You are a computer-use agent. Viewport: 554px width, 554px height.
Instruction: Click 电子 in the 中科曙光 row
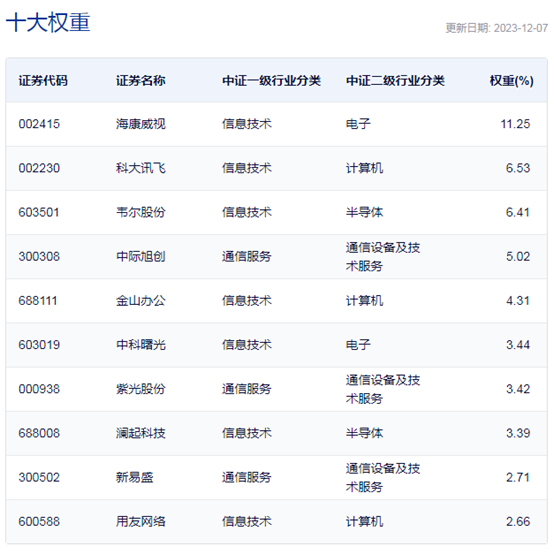(x=358, y=345)
